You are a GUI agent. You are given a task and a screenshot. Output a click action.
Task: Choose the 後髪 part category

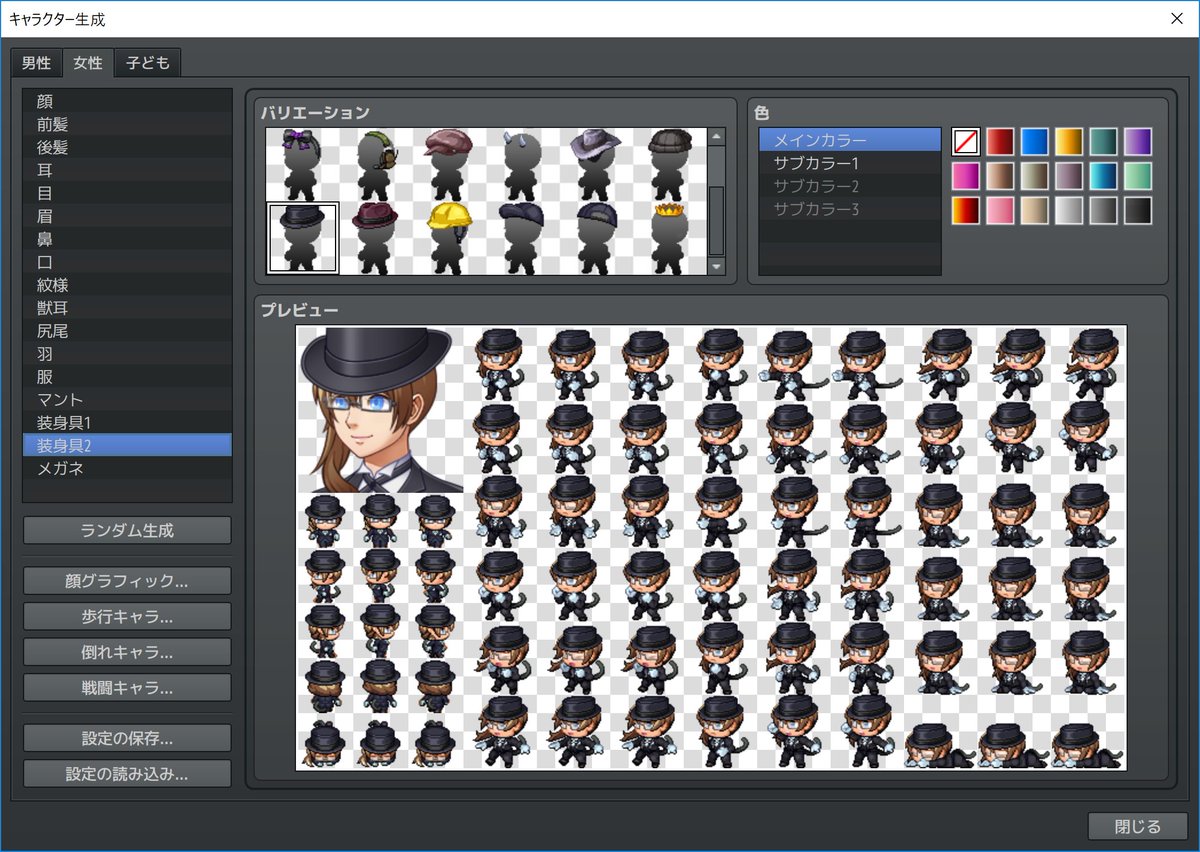[127, 147]
